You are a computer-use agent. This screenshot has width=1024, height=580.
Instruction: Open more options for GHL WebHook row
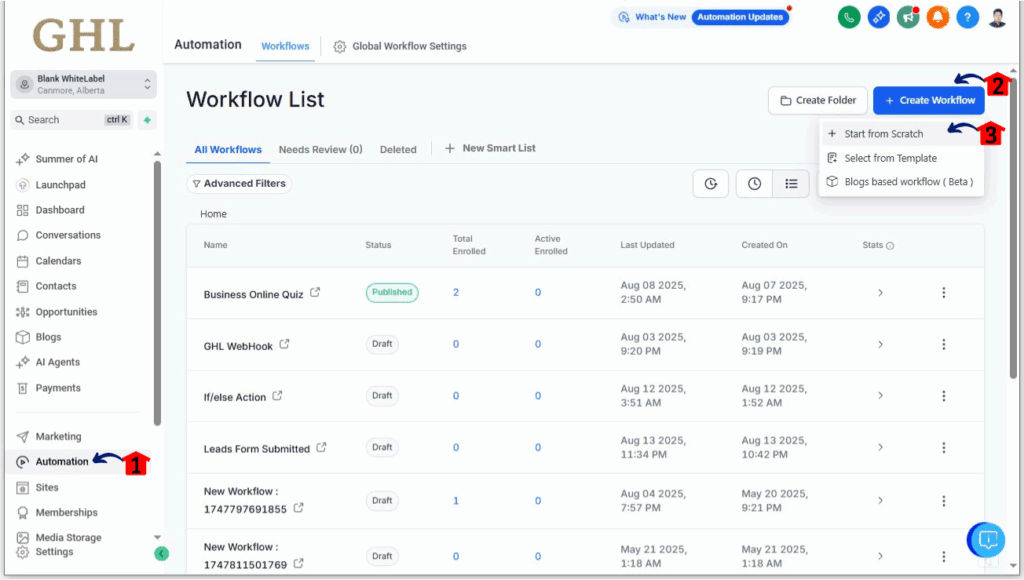tap(944, 344)
